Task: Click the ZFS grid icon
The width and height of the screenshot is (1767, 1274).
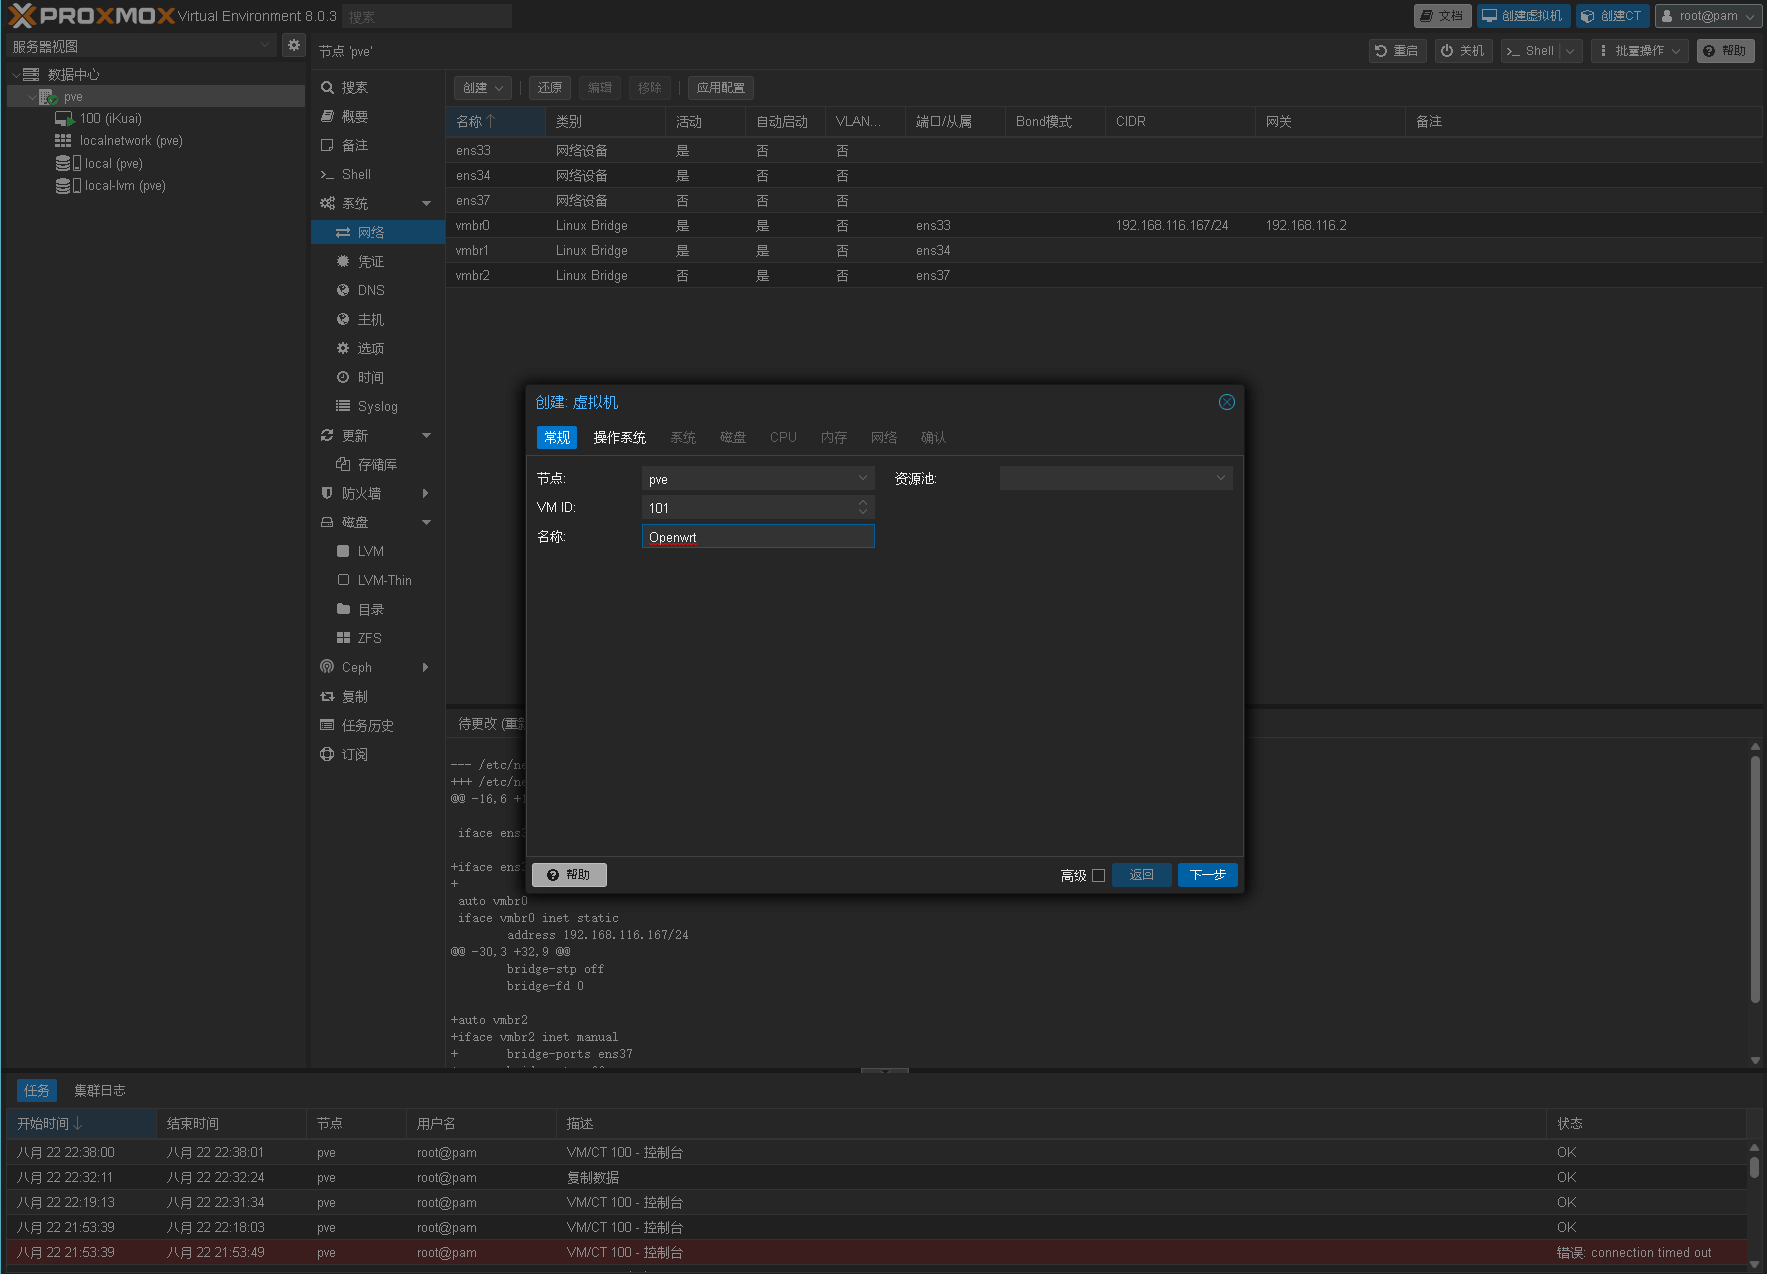Action: point(343,638)
